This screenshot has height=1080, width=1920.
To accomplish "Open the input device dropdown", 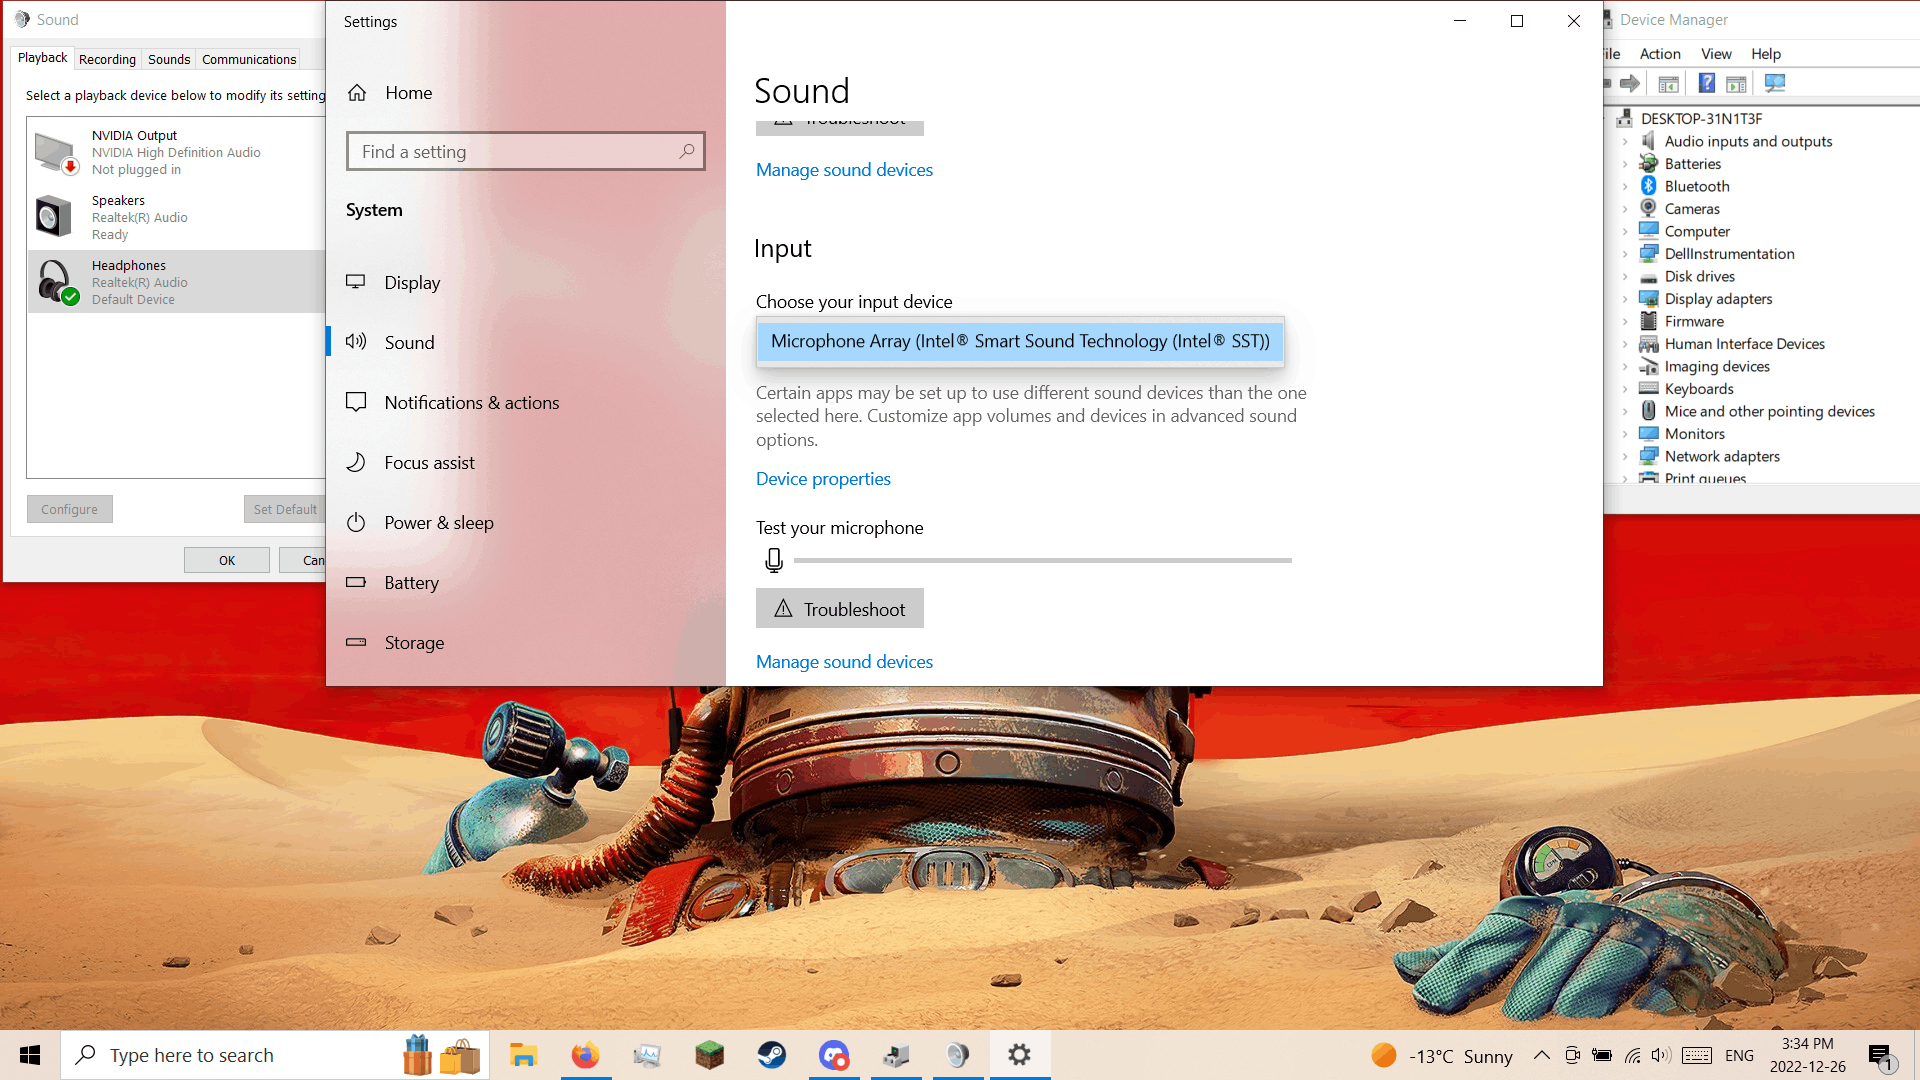I will (1019, 342).
